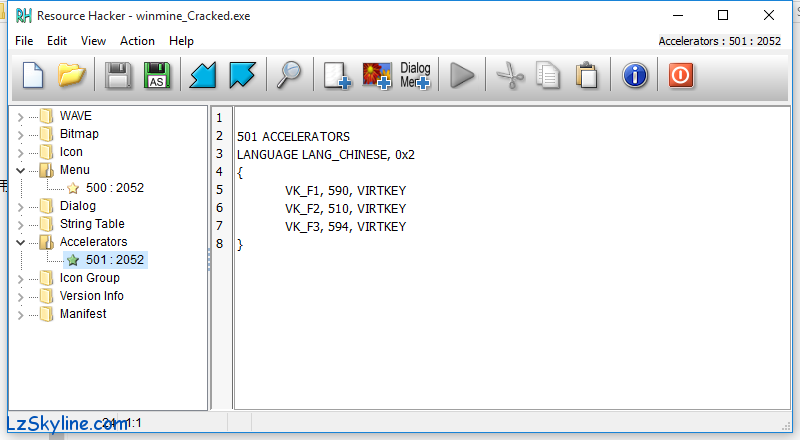Click the VK_F2 line in script editor

(345, 208)
